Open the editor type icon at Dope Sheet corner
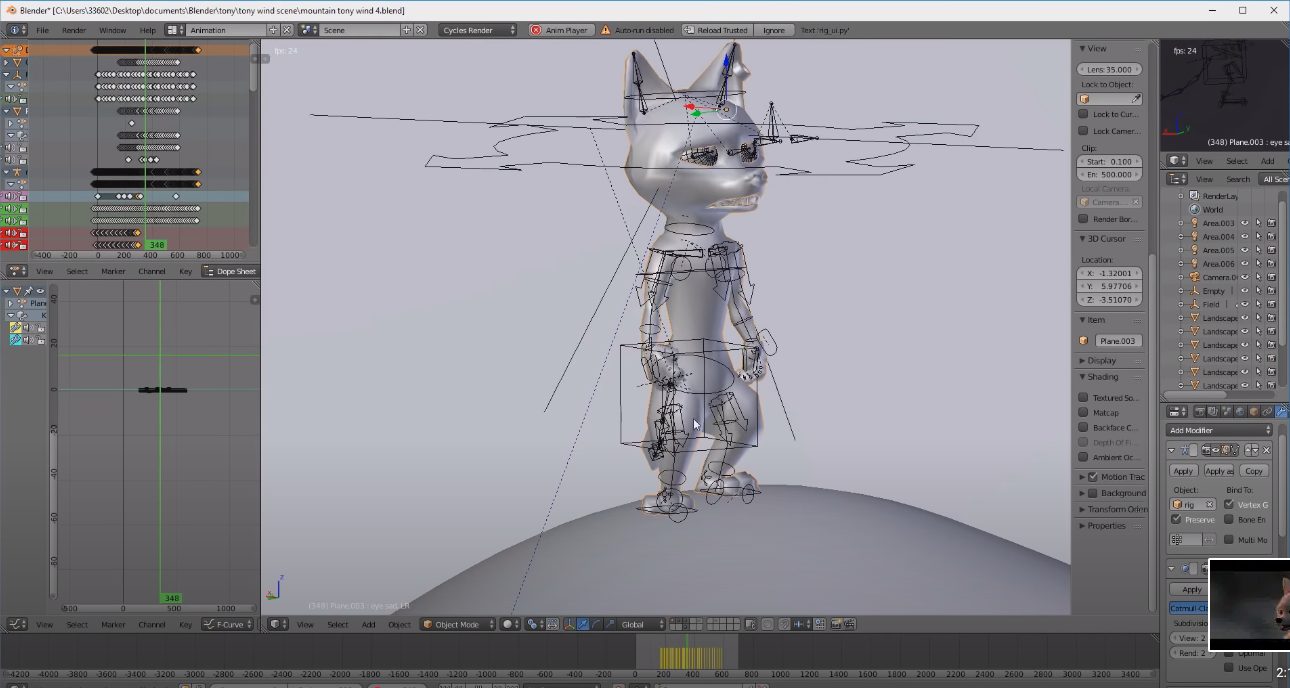 click(16, 270)
